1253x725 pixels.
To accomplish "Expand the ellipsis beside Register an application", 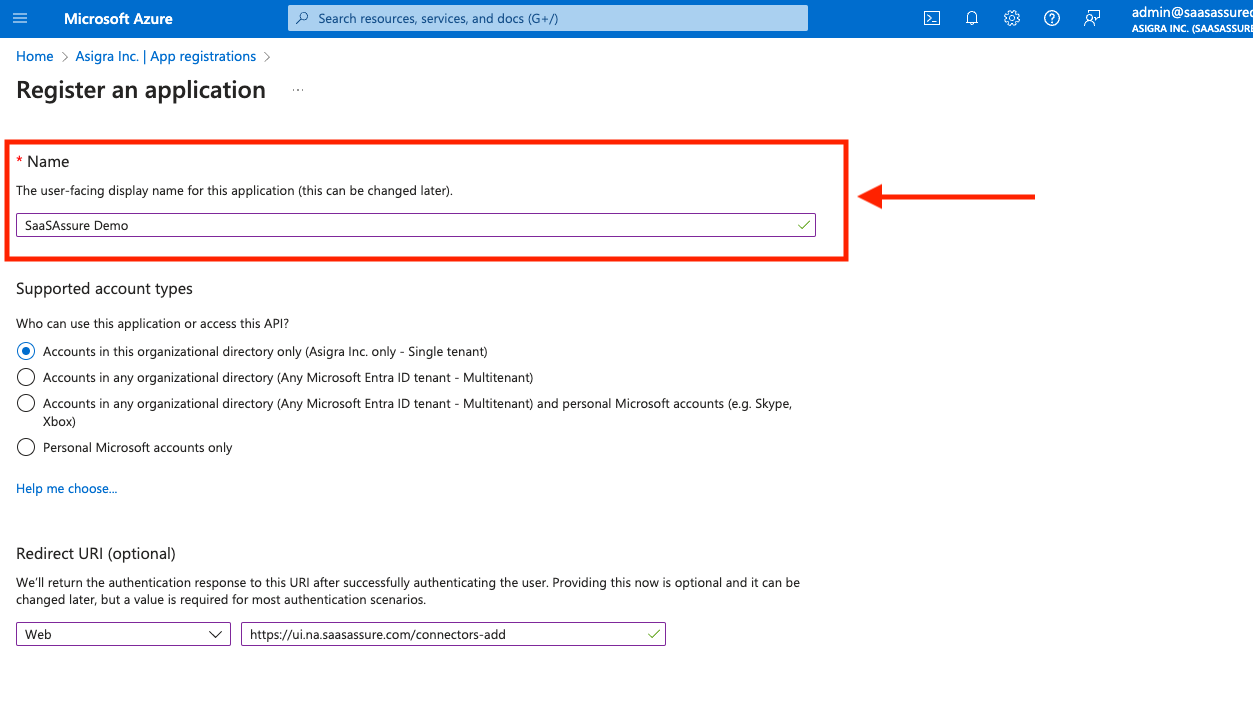I will (x=297, y=89).
